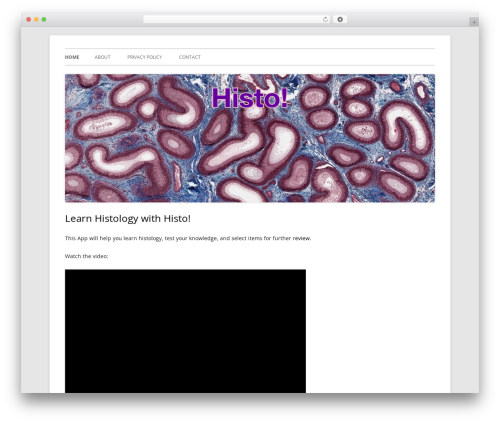
Task: Maximize the window with the green button
Action: (x=44, y=19)
